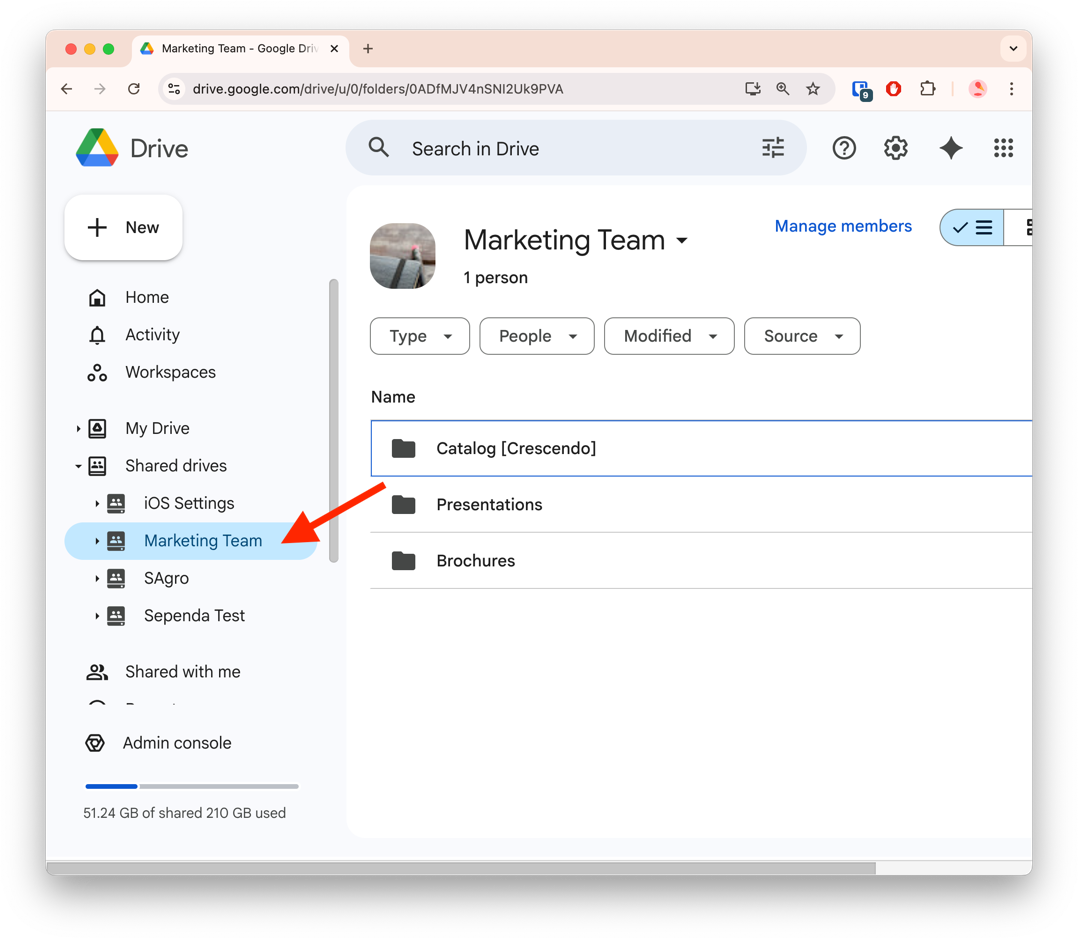This screenshot has height=938, width=1078.
Task: Click the Help question mark icon
Action: coord(844,148)
